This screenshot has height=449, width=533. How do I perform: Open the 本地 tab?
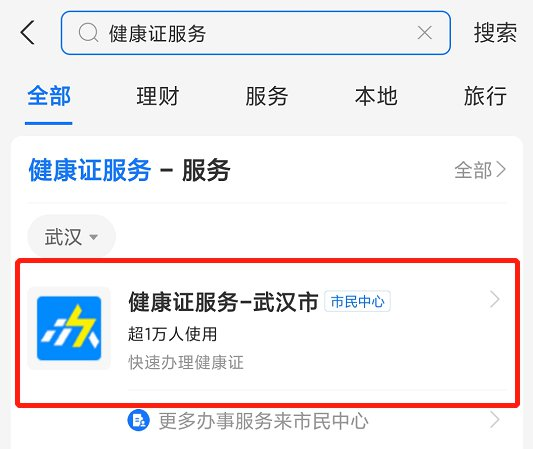[376, 96]
